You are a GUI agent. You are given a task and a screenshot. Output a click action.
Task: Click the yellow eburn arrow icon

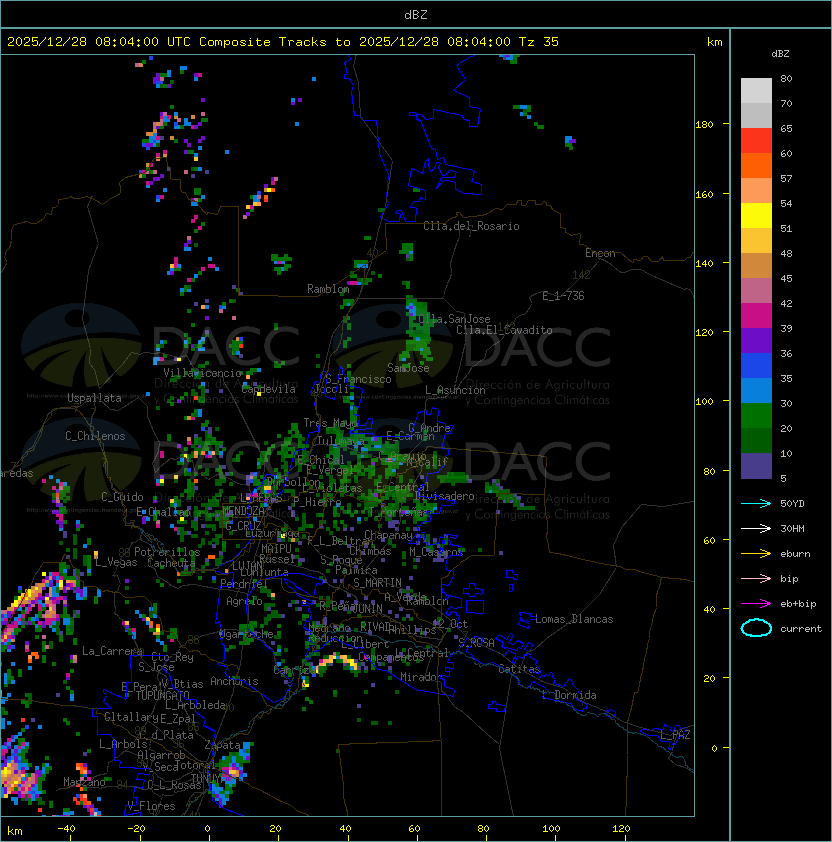pos(756,554)
